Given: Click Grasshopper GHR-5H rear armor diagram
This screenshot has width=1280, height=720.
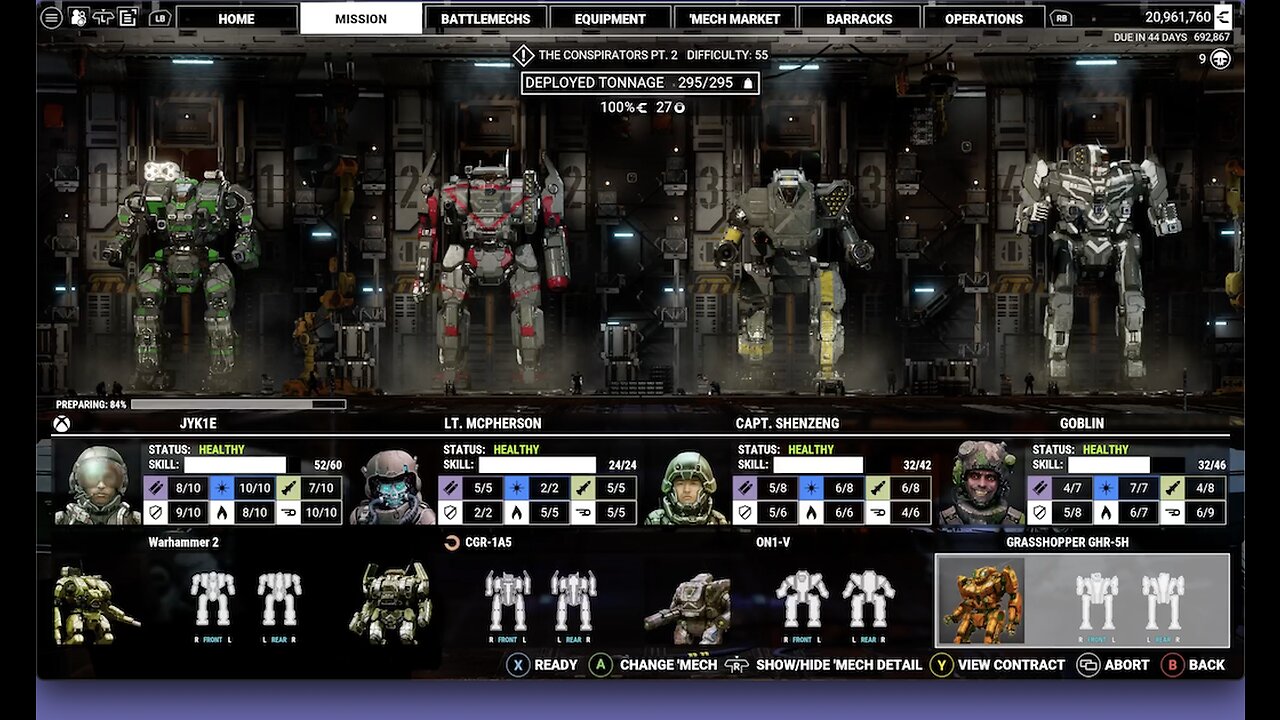Looking at the screenshot, I should click(x=1163, y=603).
